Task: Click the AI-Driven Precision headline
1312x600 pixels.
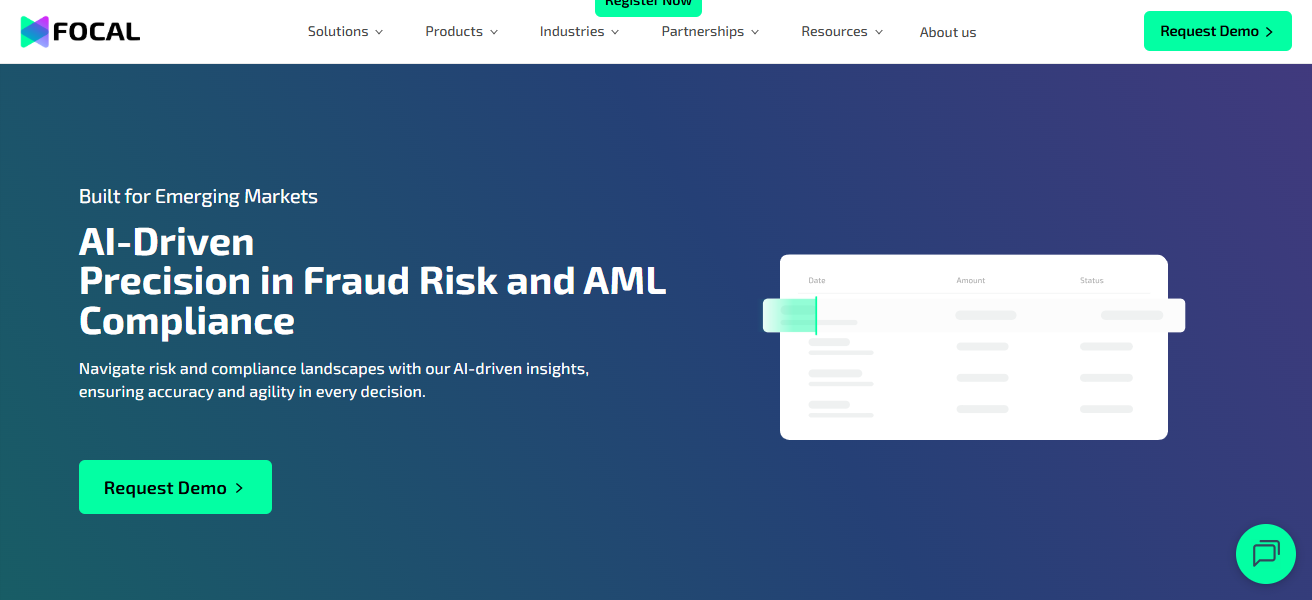Action: click(372, 282)
